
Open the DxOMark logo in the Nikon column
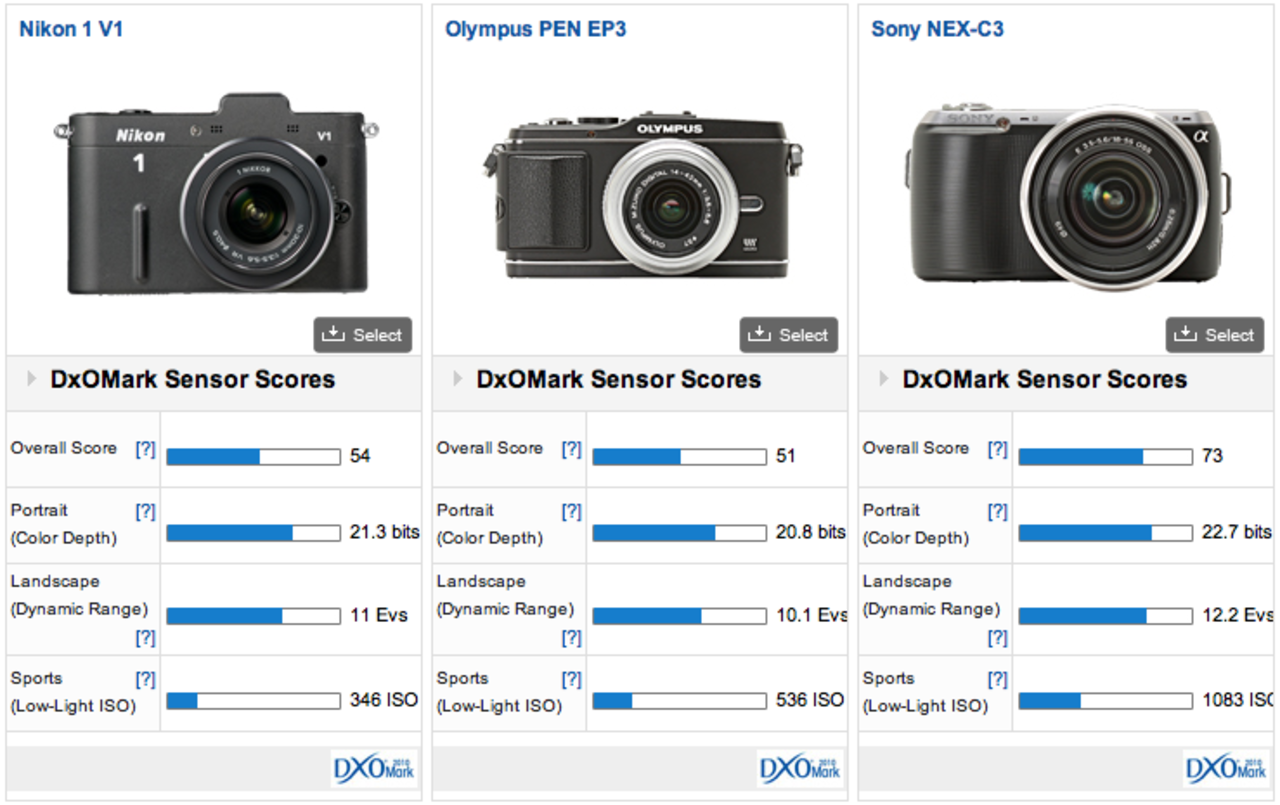coord(373,769)
